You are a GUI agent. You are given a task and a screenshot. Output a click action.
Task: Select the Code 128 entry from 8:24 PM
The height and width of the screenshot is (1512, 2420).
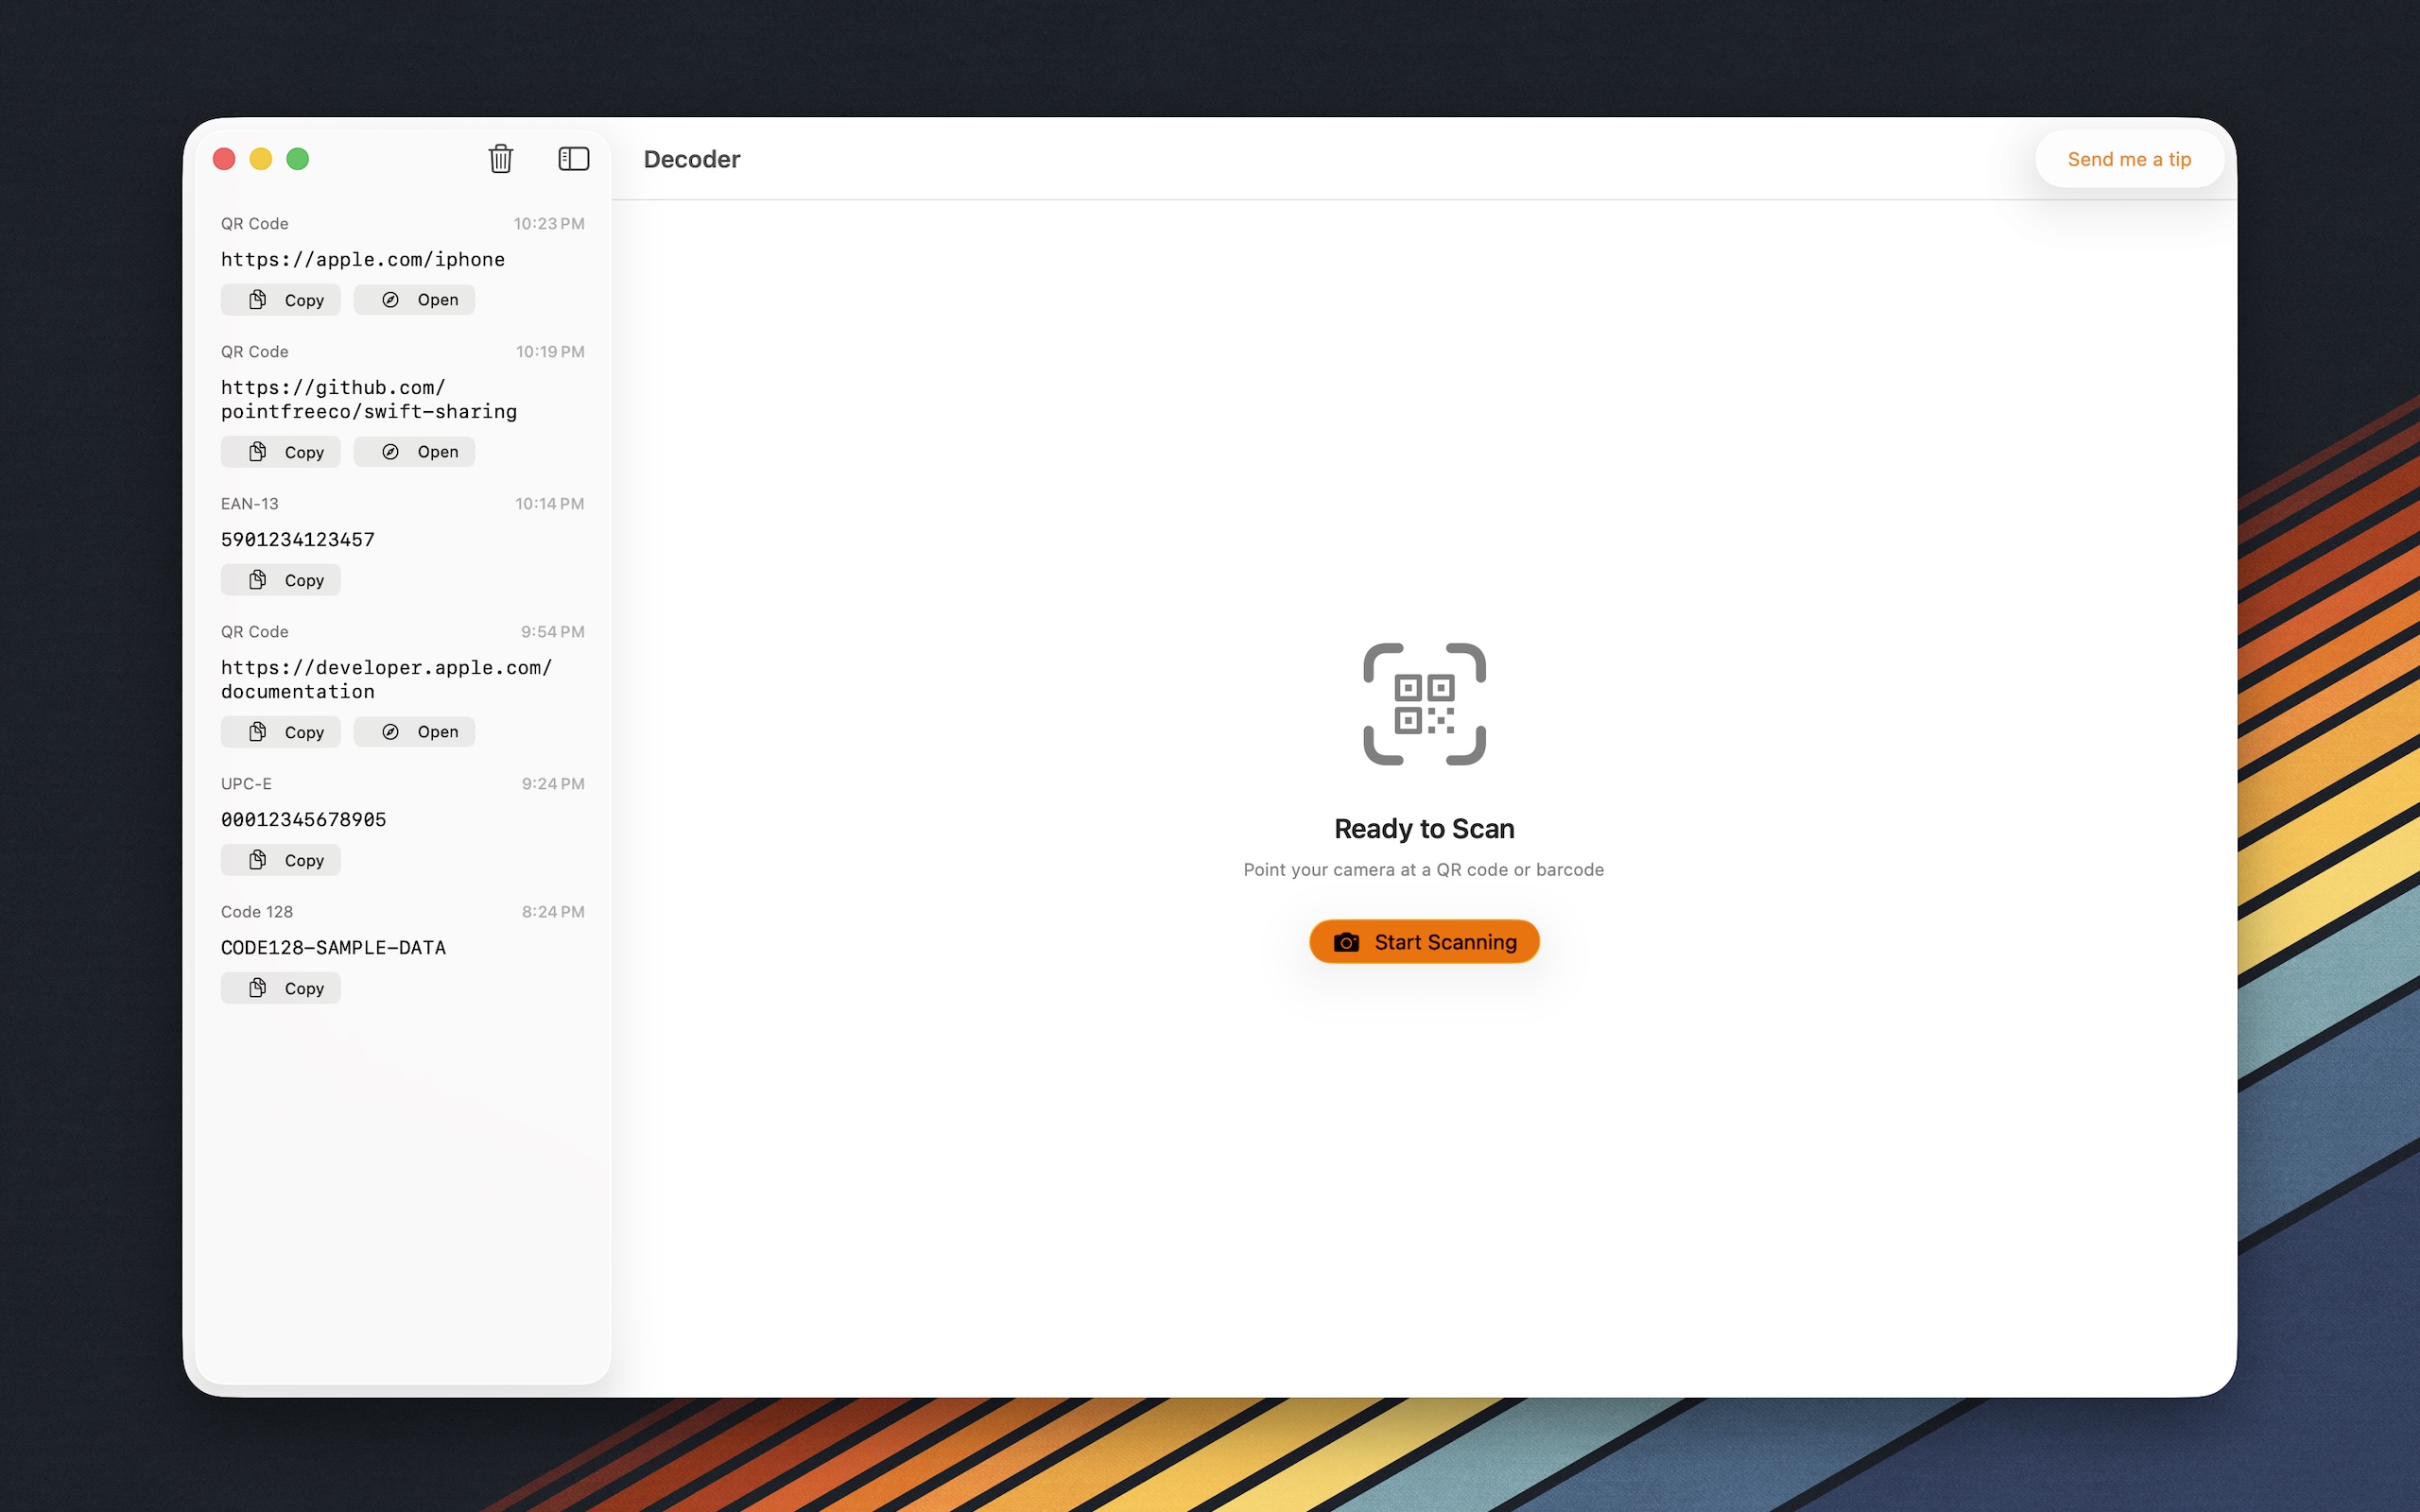pos(333,947)
